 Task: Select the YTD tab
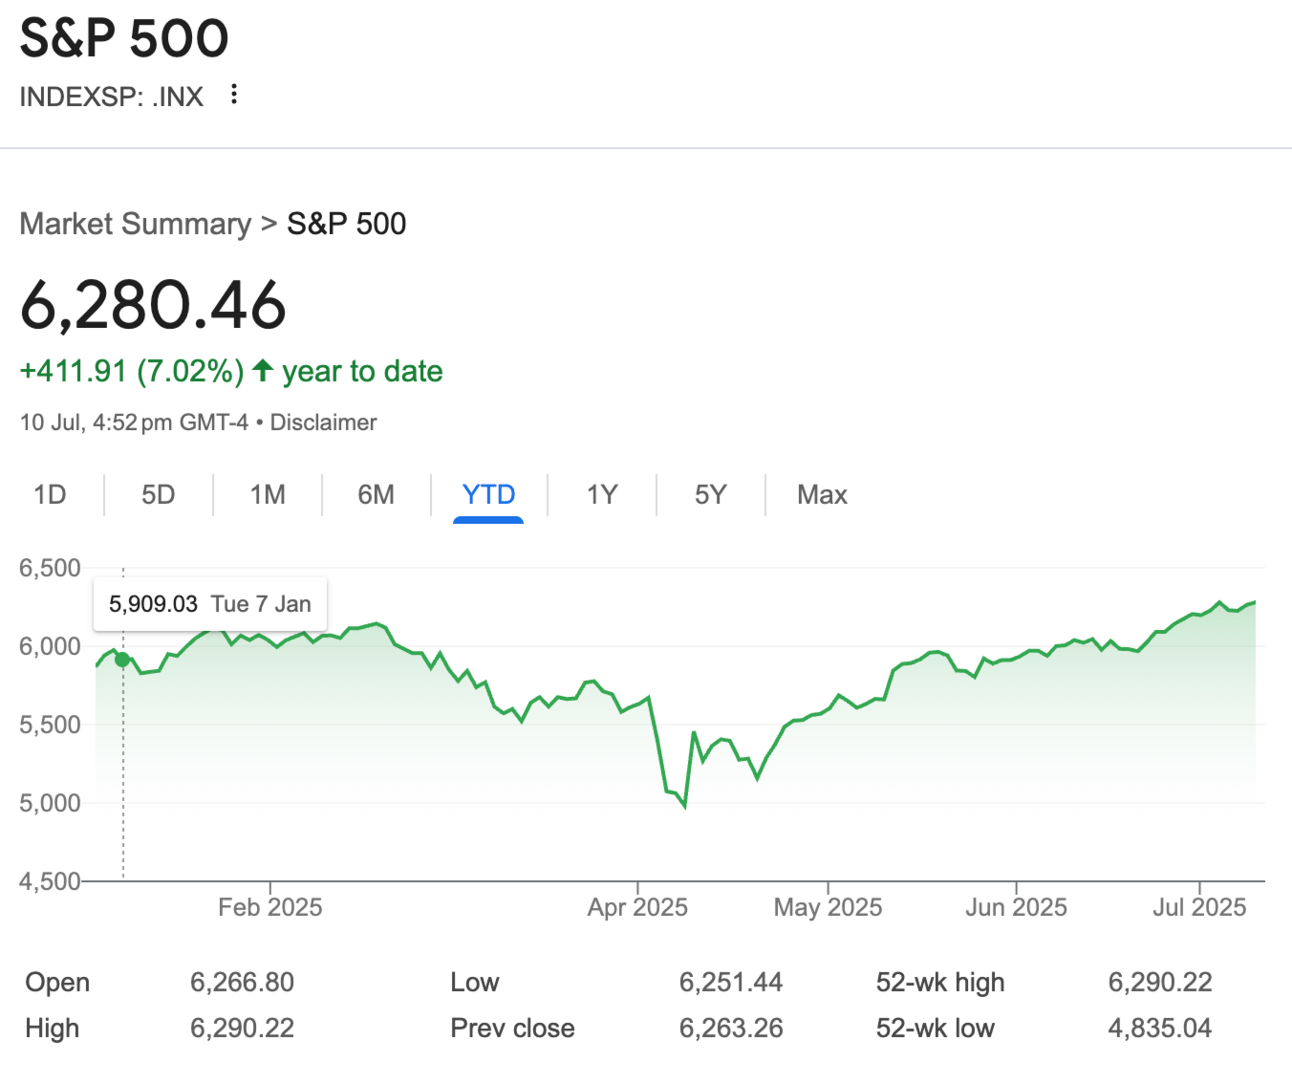488,495
